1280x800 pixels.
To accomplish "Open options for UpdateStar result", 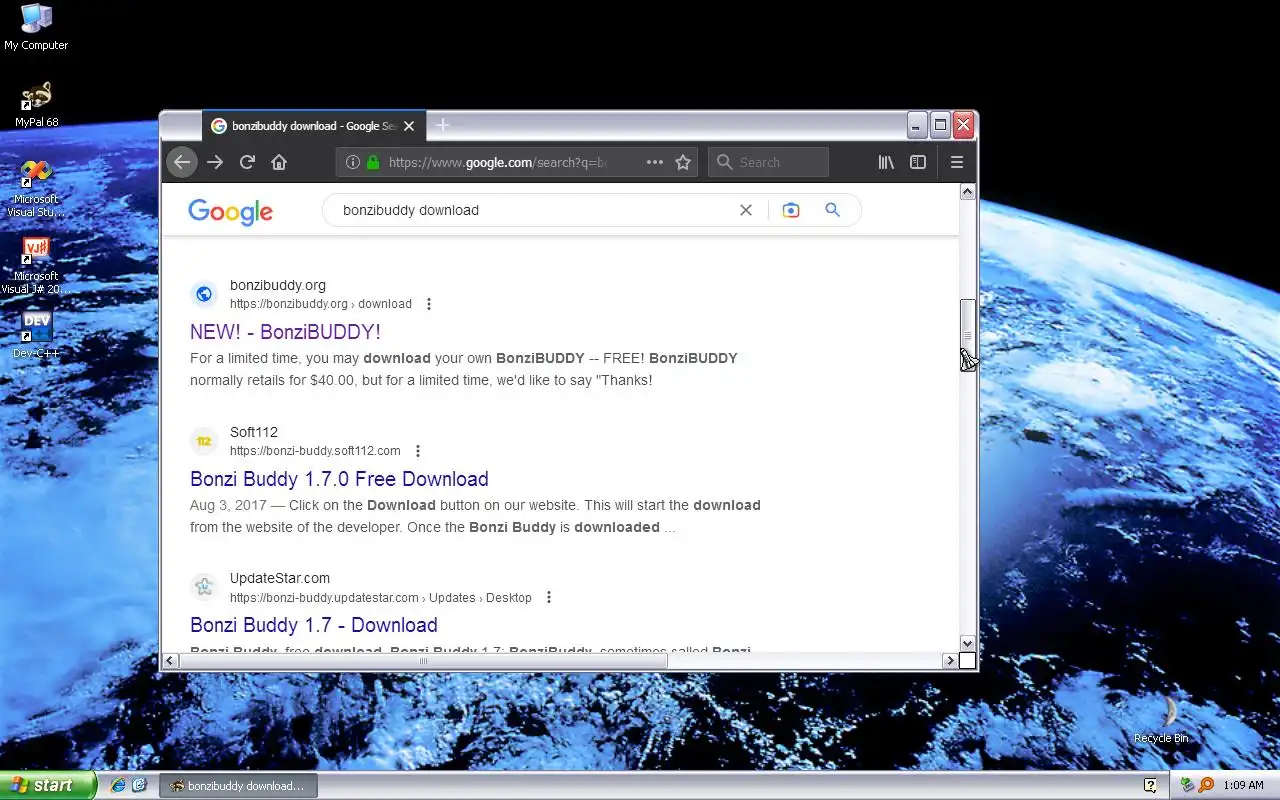I will pyautogui.click(x=549, y=597).
